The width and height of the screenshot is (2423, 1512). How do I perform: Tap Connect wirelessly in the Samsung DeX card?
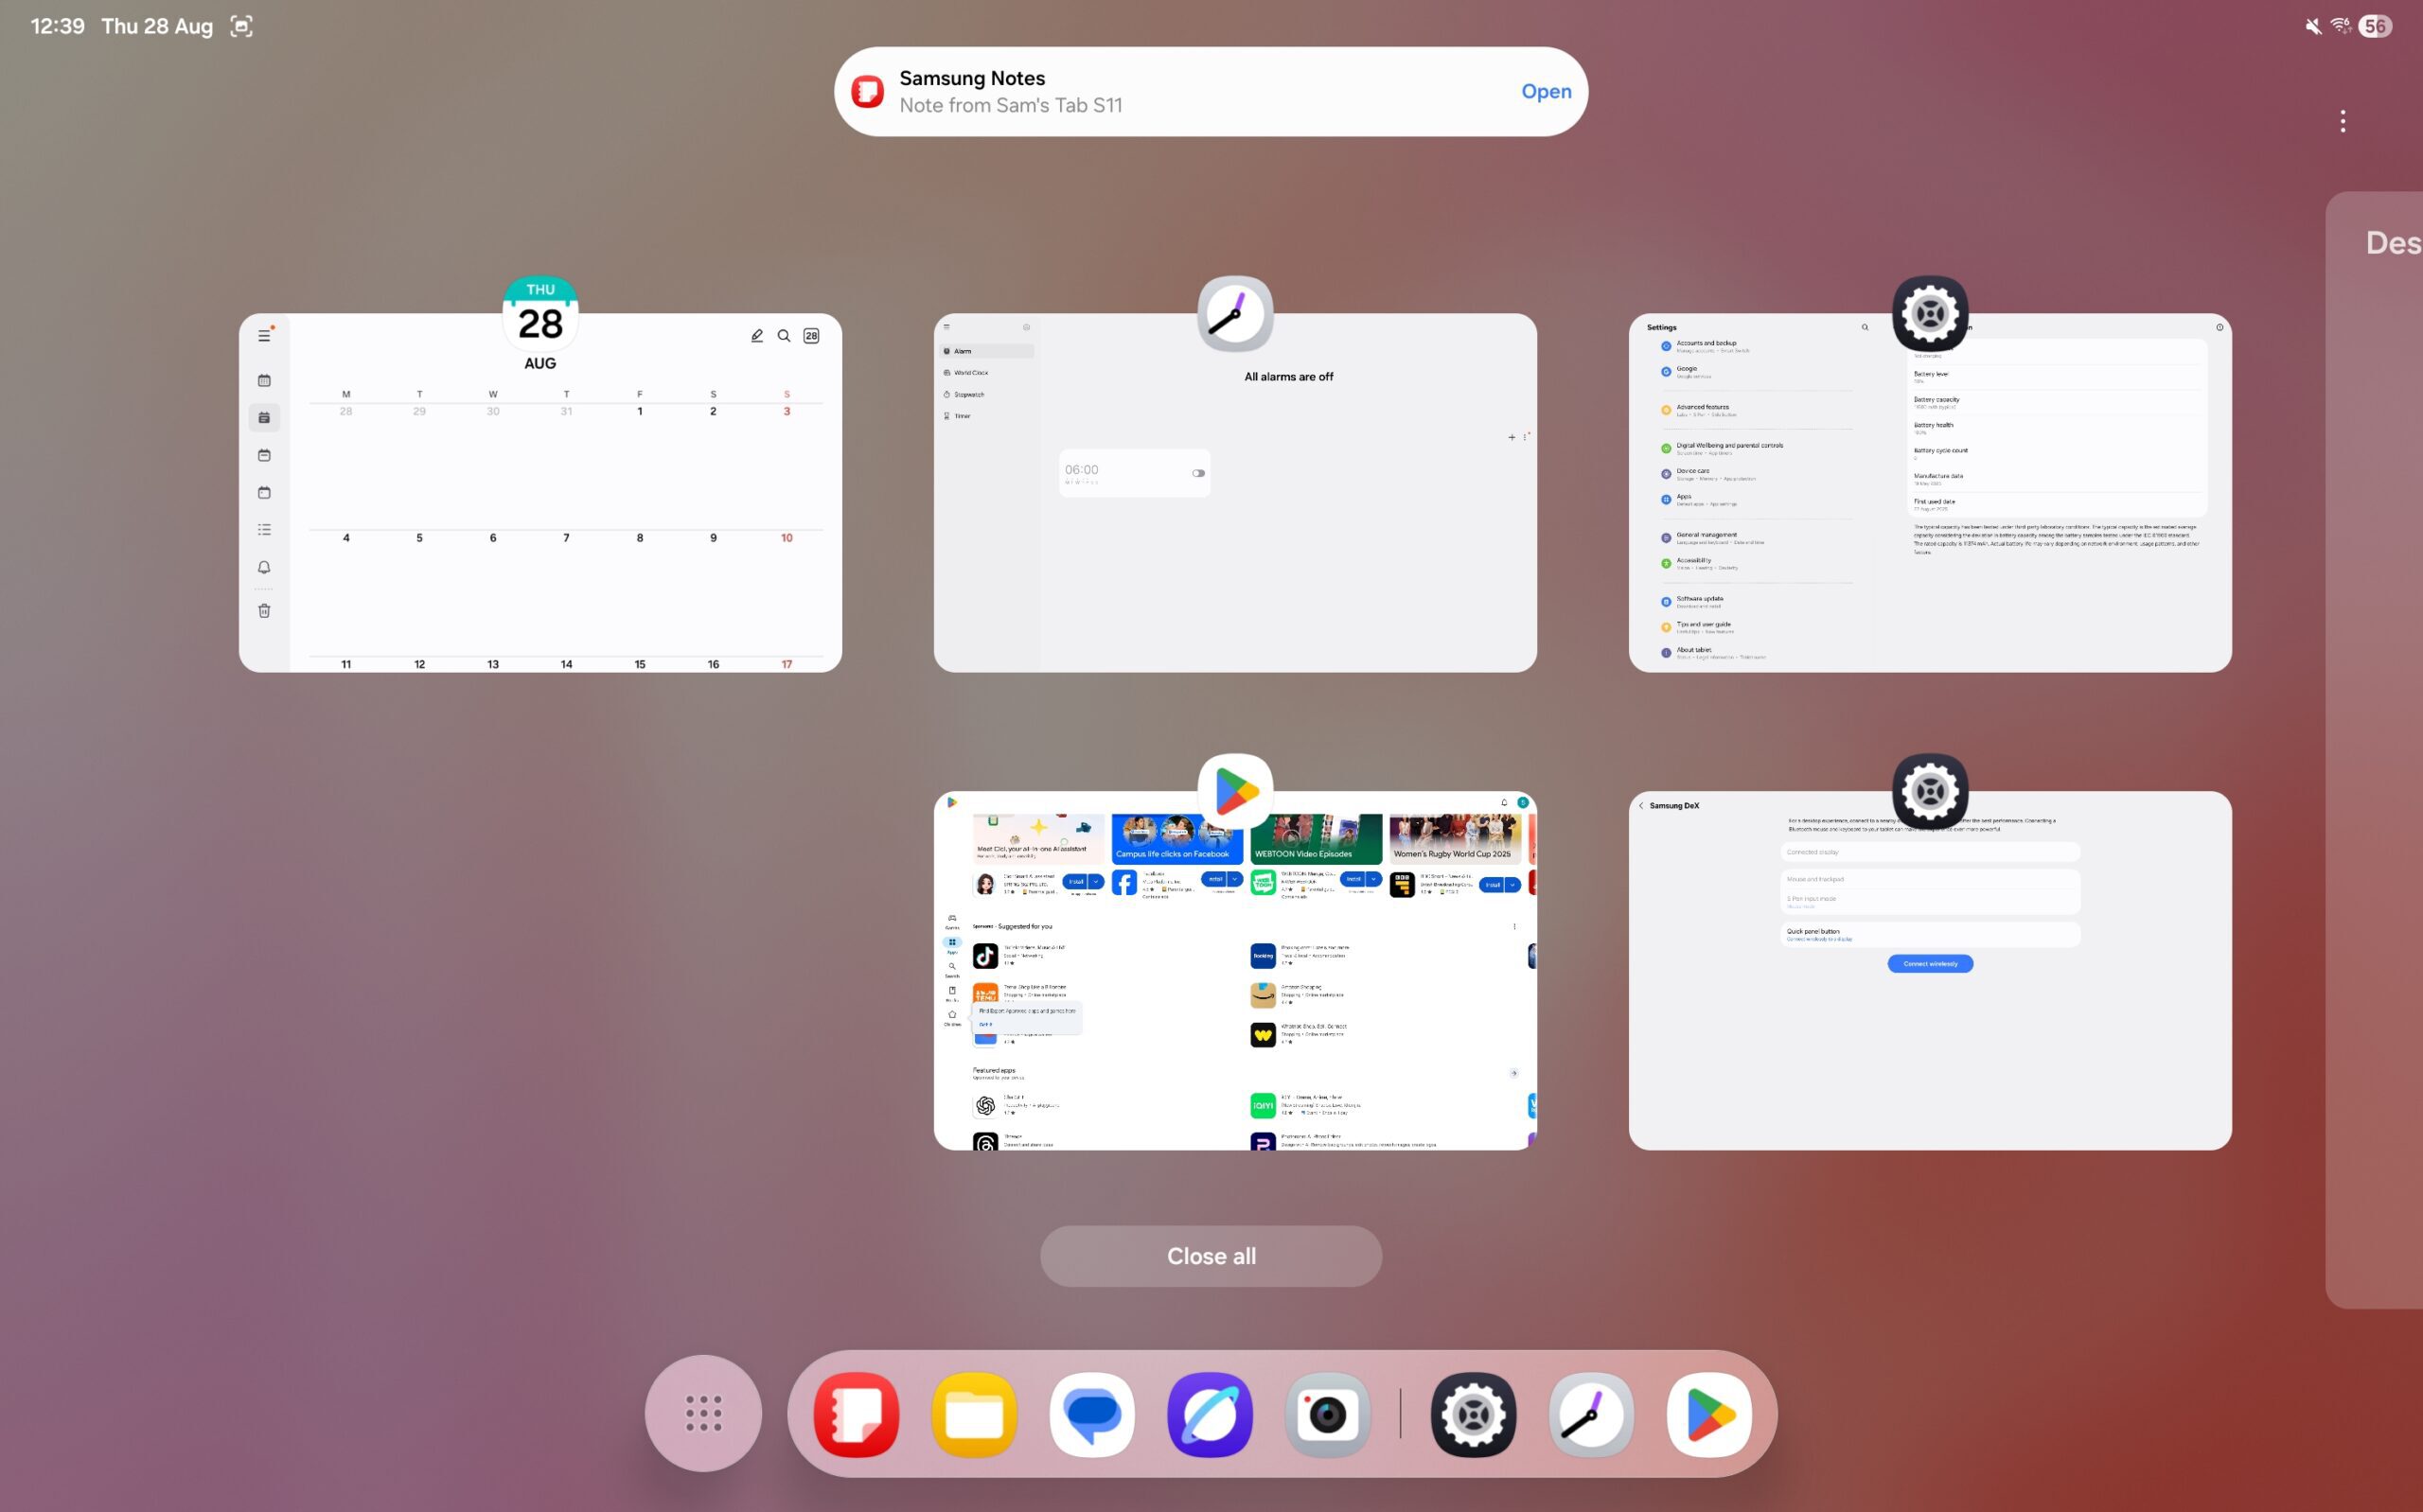click(x=1929, y=963)
